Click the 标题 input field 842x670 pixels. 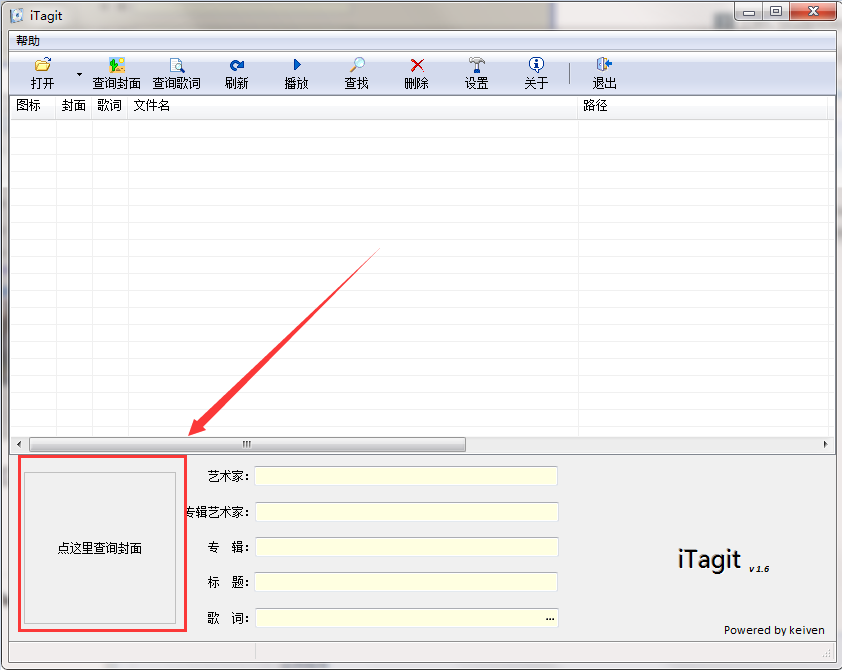coord(406,582)
